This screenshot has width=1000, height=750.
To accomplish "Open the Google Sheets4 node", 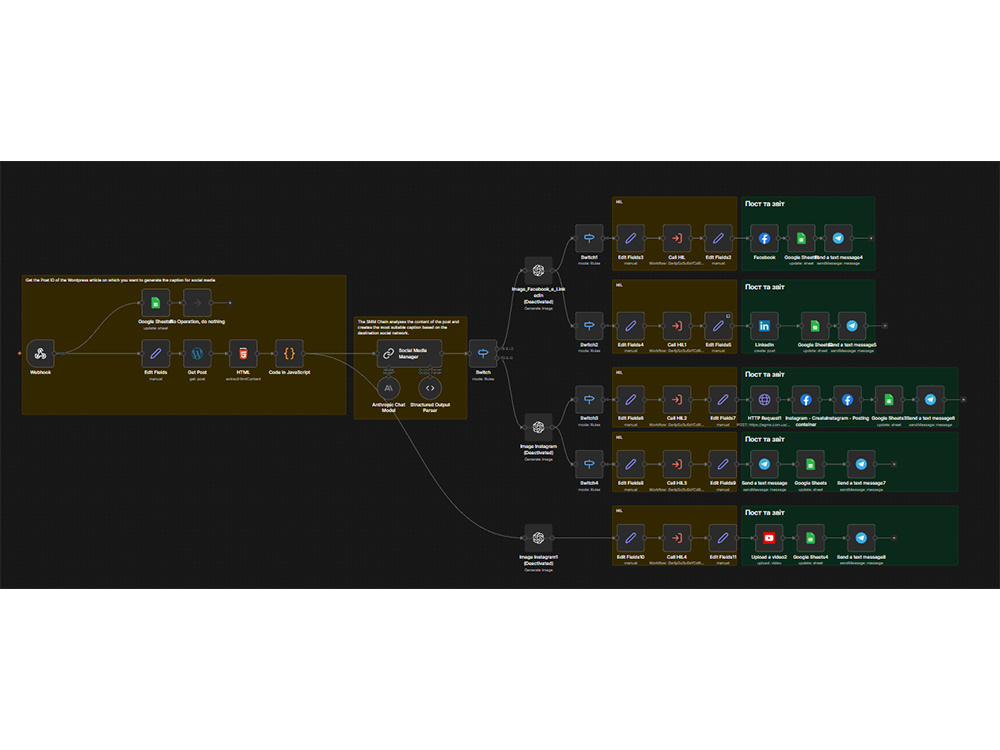I will 810,538.
